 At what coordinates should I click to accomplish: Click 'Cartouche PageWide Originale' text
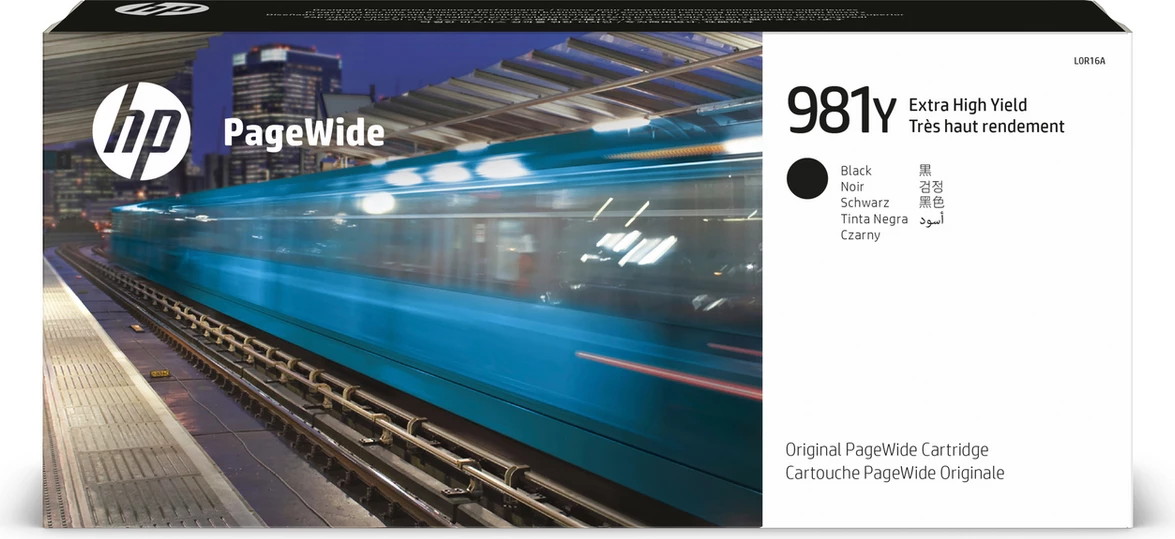895,473
